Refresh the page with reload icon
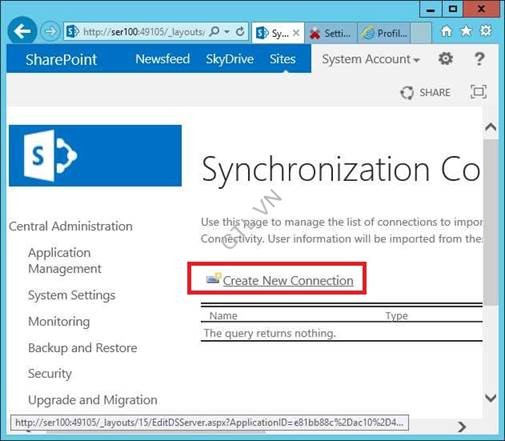 click(x=240, y=32)
